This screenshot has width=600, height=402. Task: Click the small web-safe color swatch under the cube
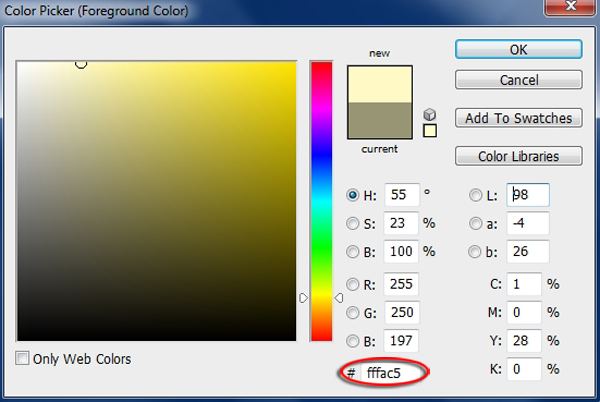(x=430, y=130)
